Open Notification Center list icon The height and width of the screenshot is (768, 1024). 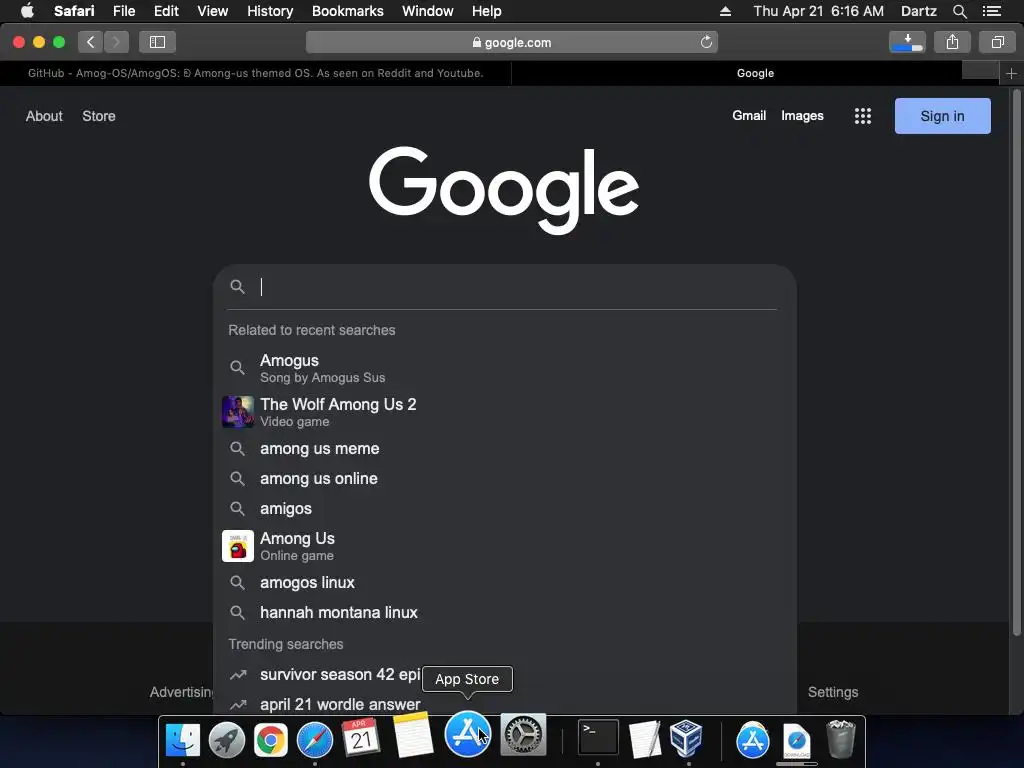click(x=991, y=11)
